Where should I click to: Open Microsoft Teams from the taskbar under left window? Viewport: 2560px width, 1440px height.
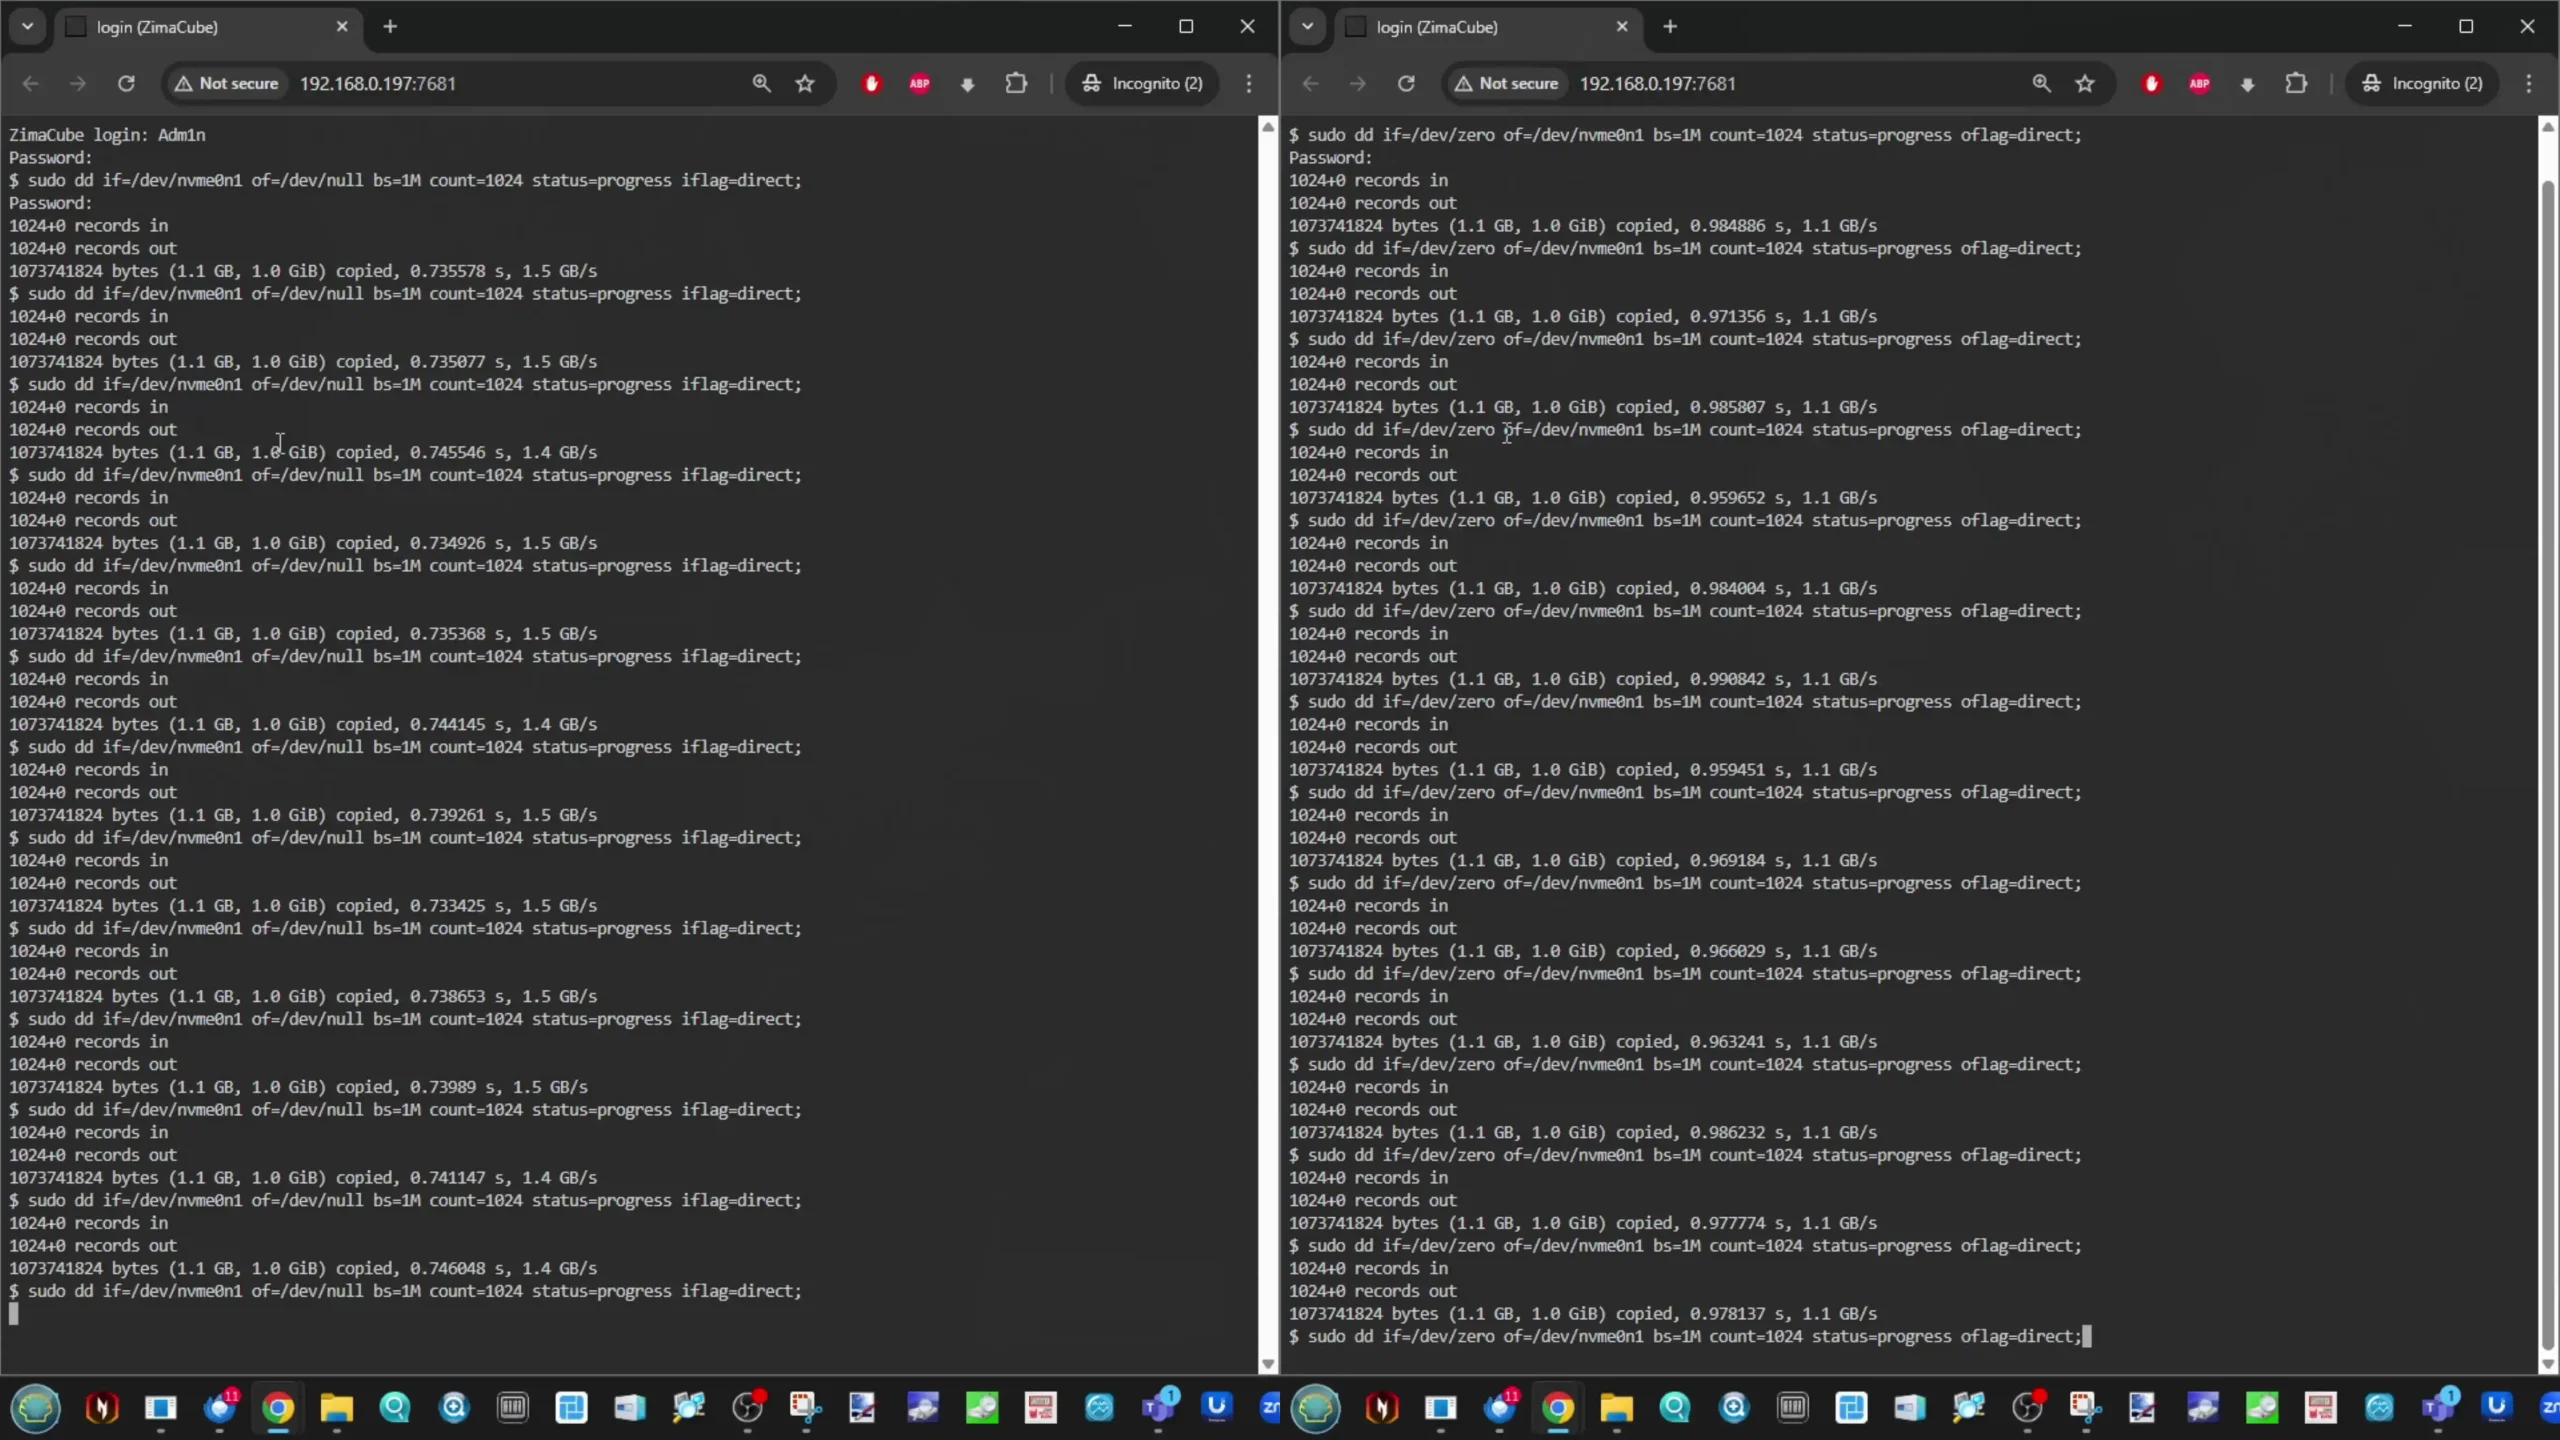(1158, 1408)
